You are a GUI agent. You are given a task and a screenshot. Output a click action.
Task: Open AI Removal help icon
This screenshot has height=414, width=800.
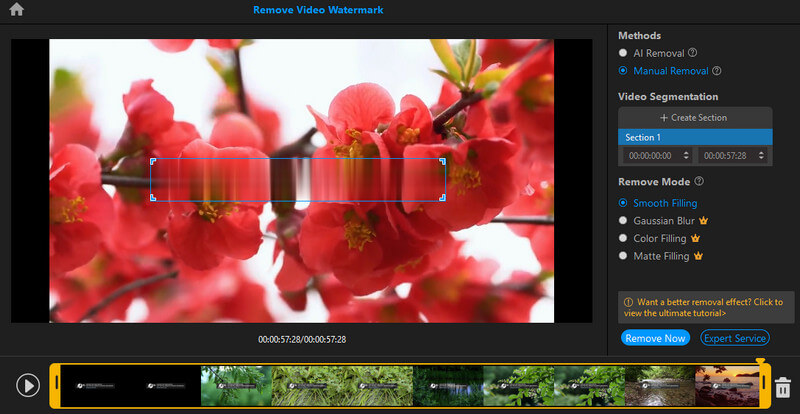[x=692, y=53]
